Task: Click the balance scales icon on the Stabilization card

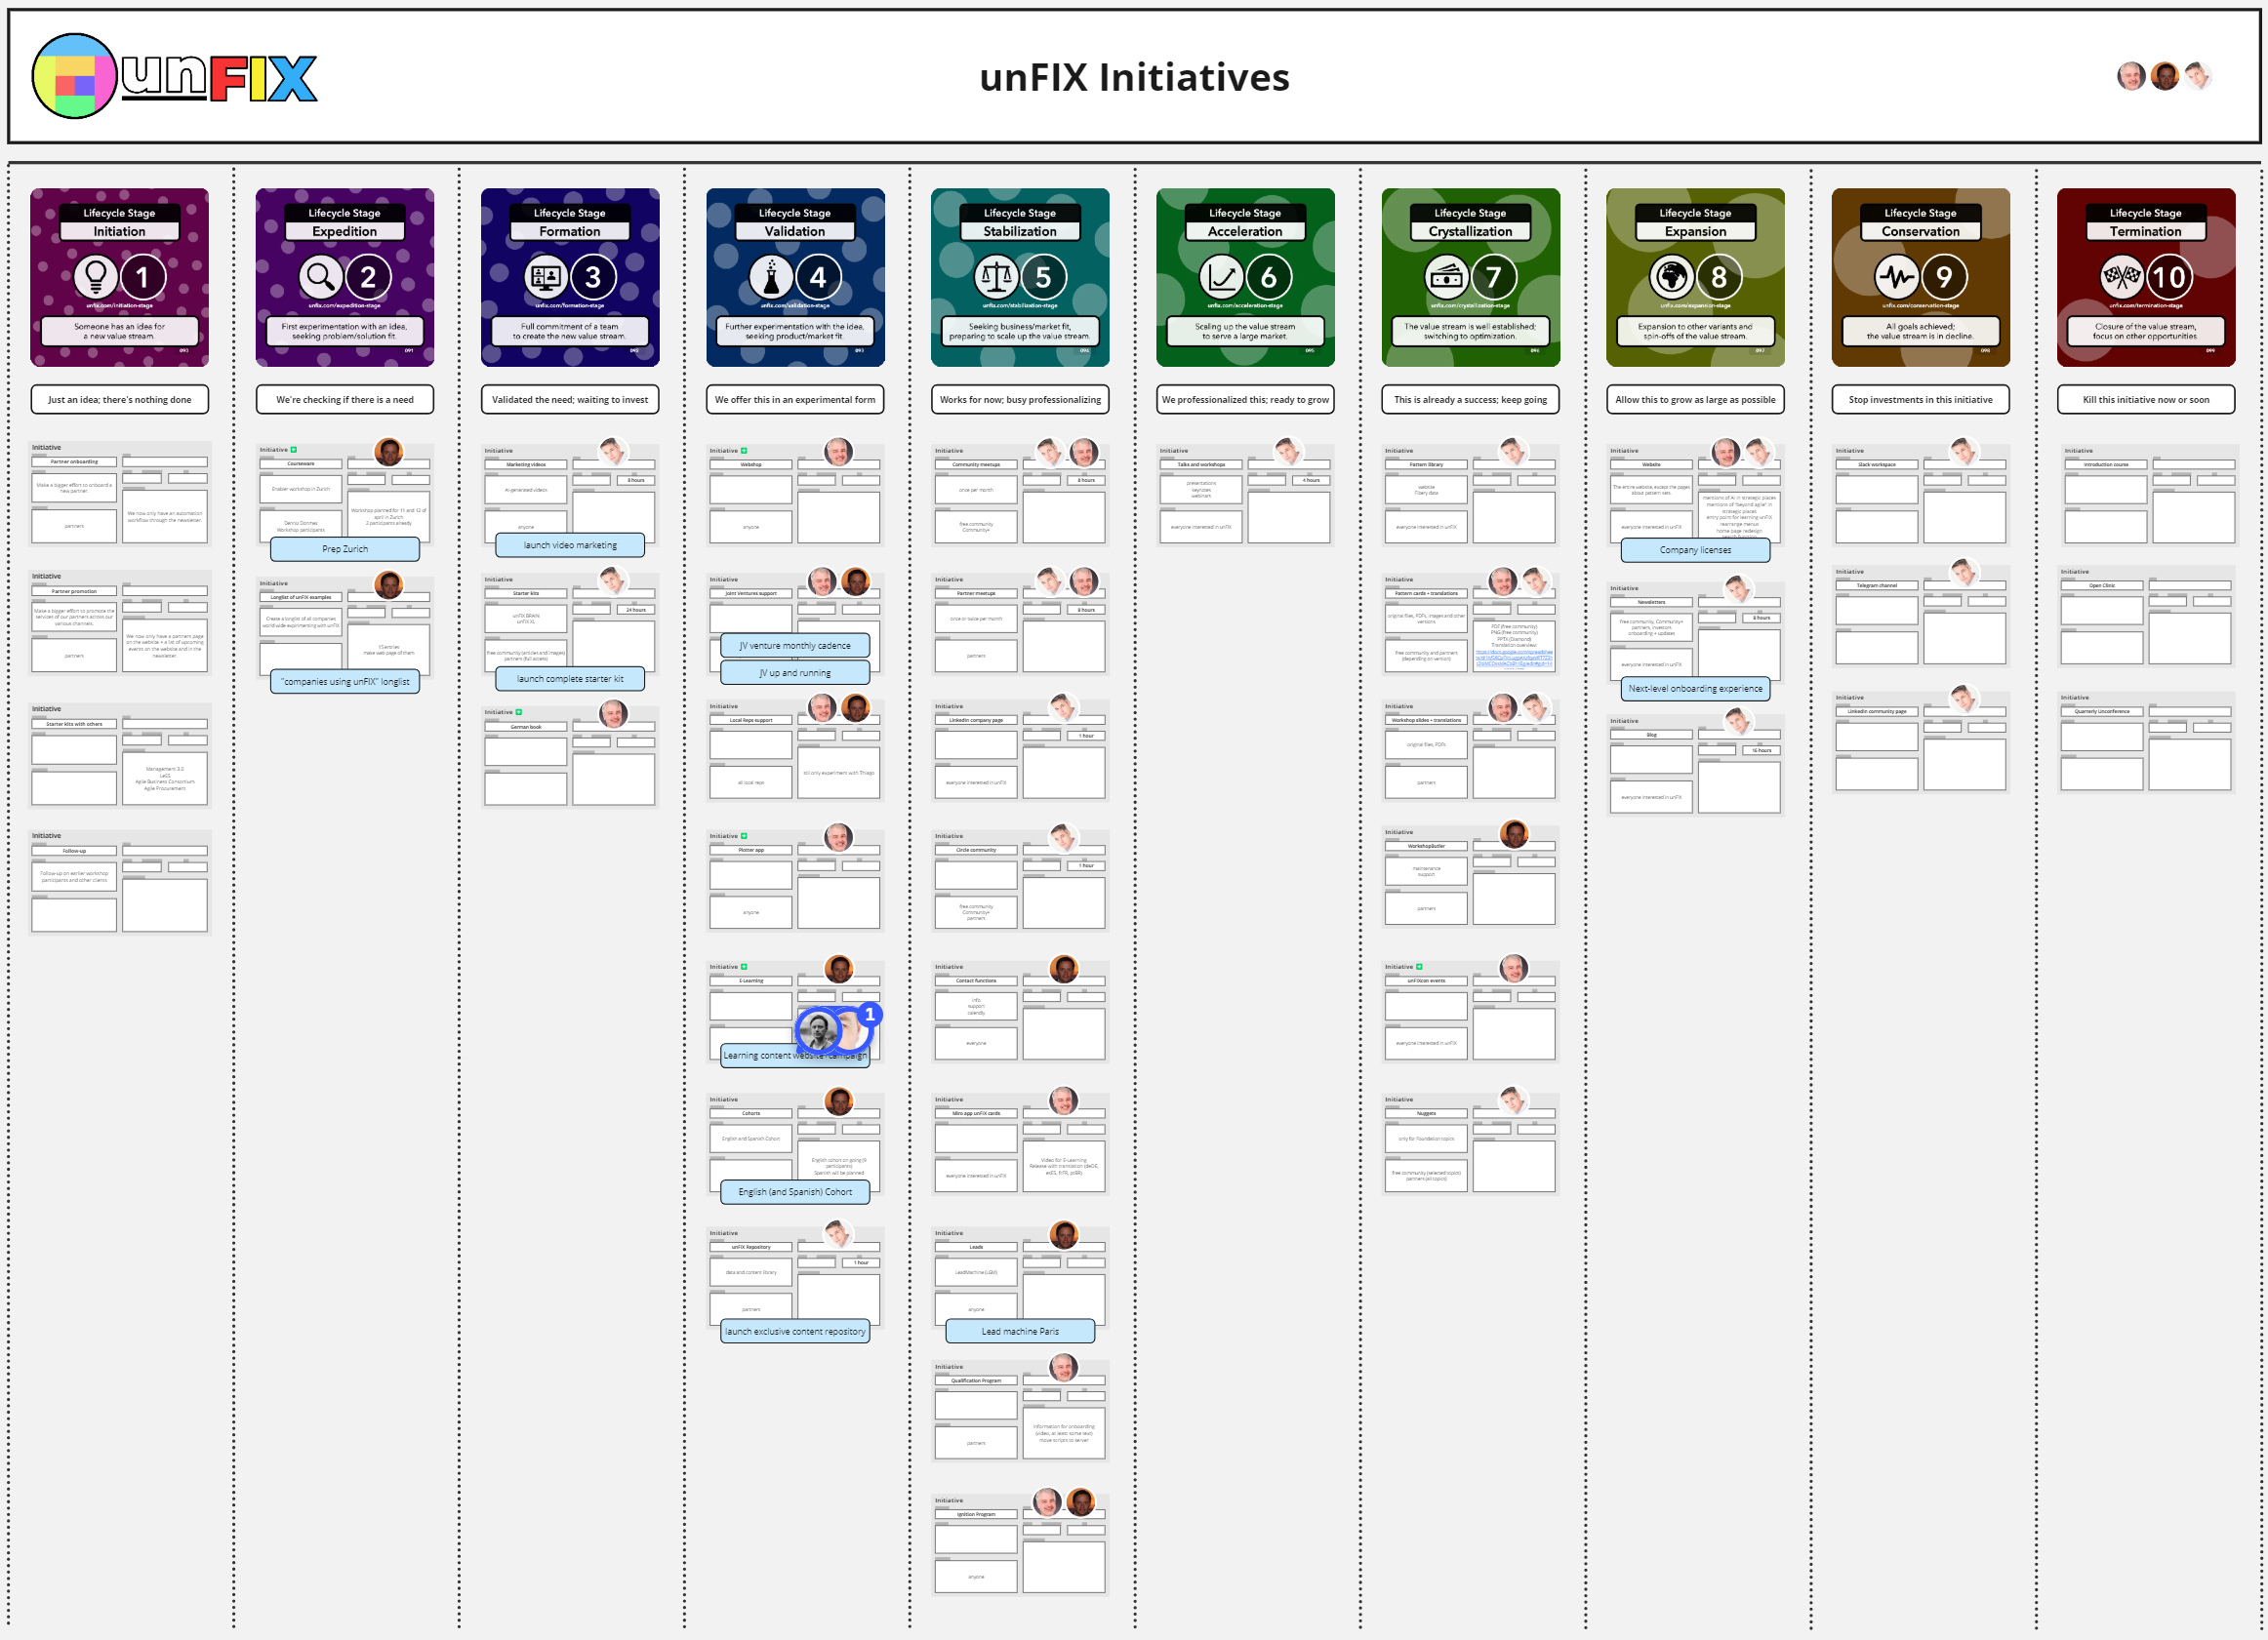Action: [996, 277]
